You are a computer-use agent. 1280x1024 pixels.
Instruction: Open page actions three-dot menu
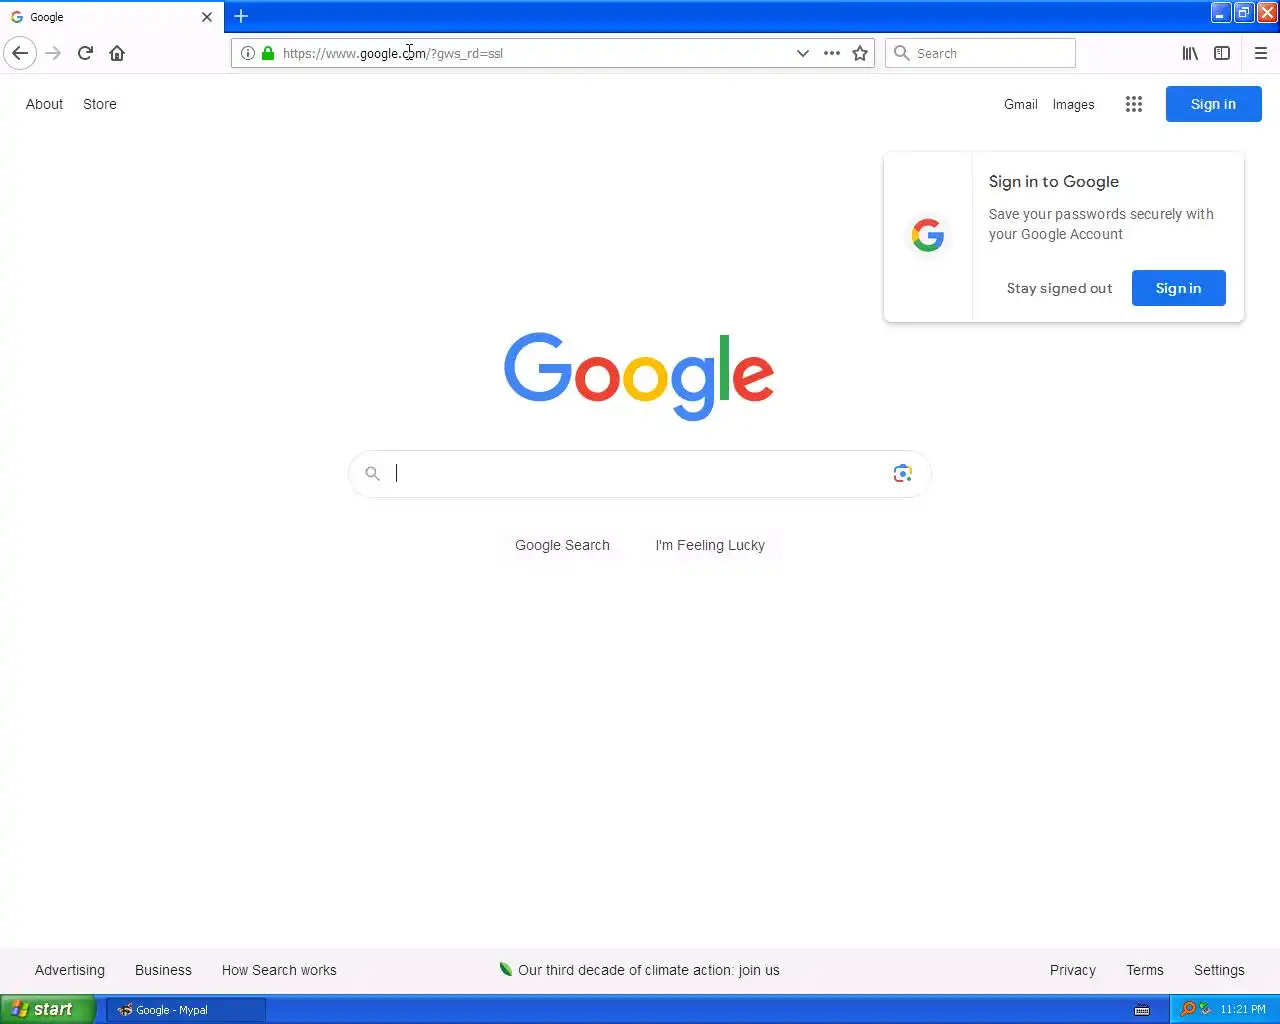point(831,53)
